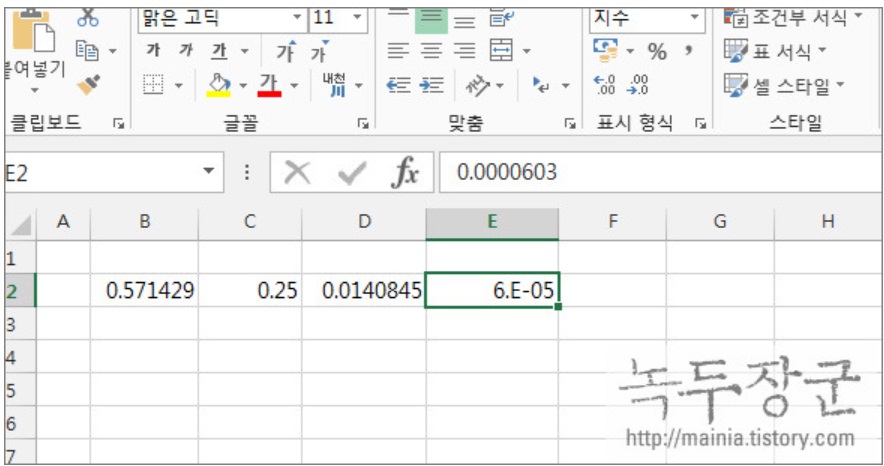The width and height of the screenshot is (884, 466).
Task: Decrease the indent
Action: pyautogui.click(x=398, y=85)
